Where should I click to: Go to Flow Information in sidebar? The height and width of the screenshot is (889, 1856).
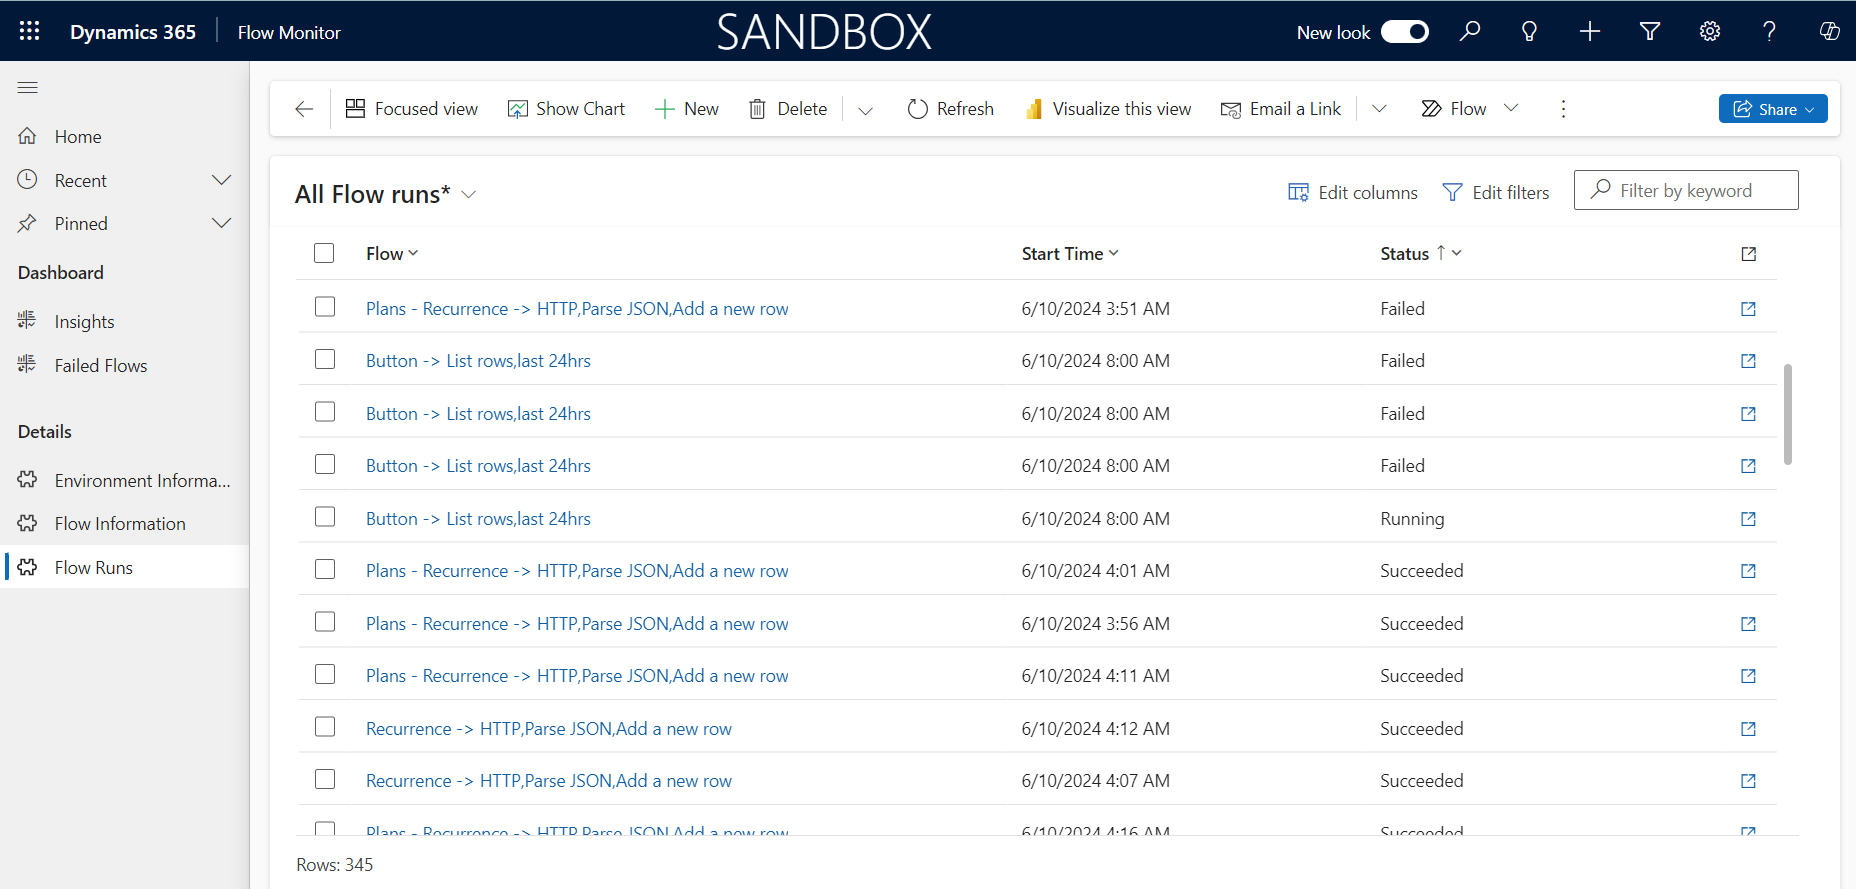pos(120,524)
